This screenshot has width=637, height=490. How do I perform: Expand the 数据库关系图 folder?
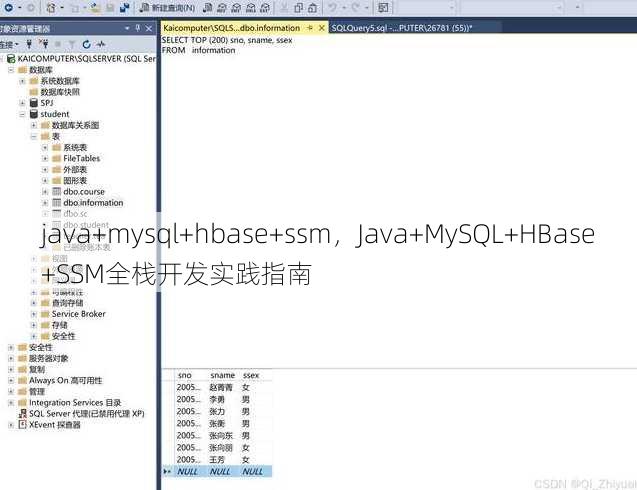[34, 125]
